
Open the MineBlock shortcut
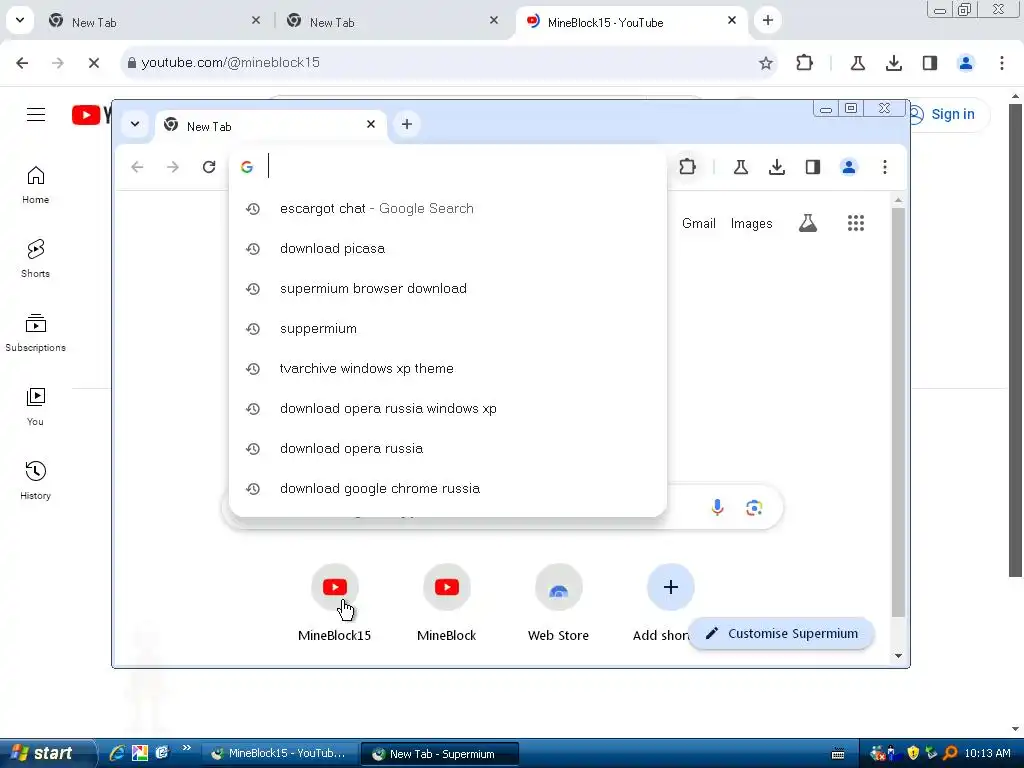point(447,603)
